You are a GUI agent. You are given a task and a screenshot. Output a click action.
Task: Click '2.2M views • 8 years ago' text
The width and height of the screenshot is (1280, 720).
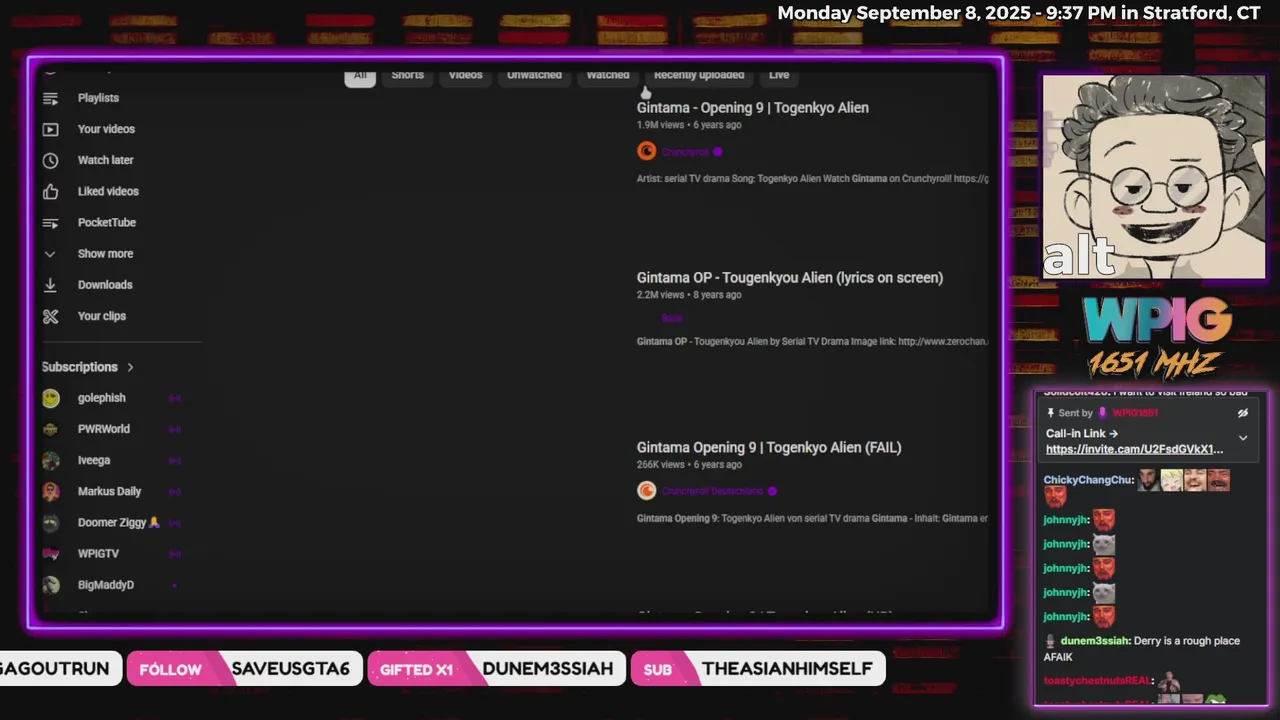[x=689, y=295]
